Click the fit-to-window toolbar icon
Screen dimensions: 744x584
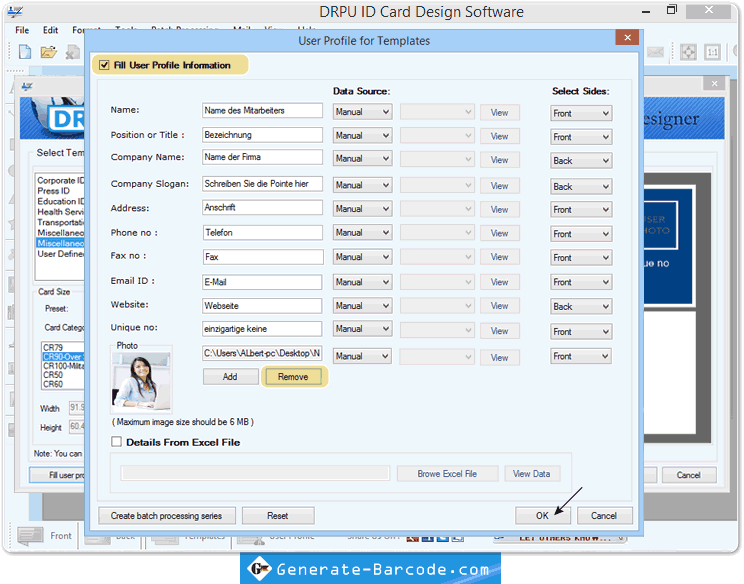click(688, 52)
